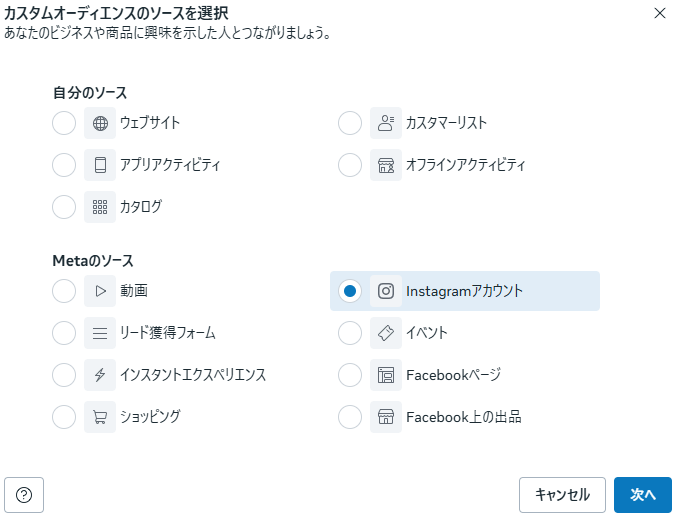Click the shopping cart icon

click(x=100, y=417)
